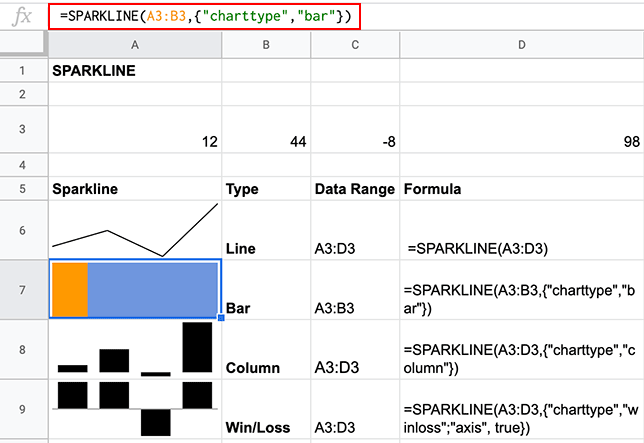Select column D header
The image size is (644, 443).
point(522,45)
